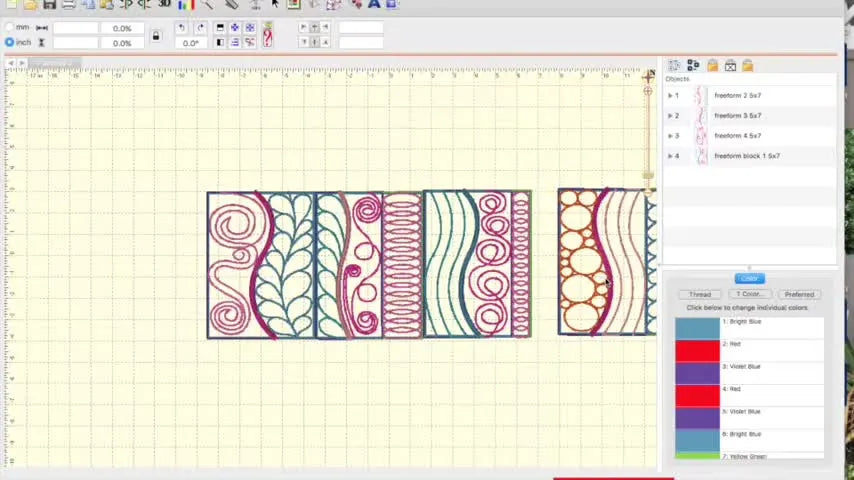Click the crossed-box delete icon in Objects panel
This screenshot has width=854, height=480.
click(730, 66)
